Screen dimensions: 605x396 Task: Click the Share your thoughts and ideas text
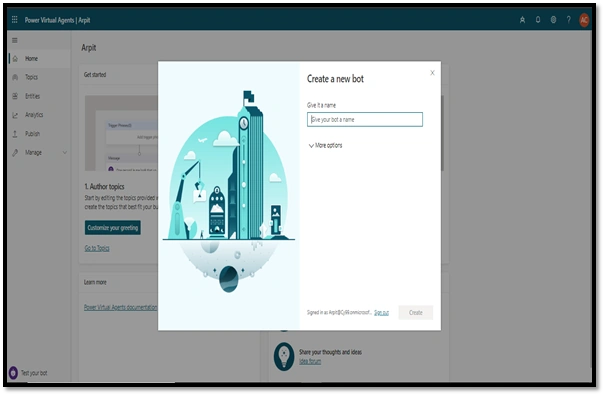click(x=330, y=352)
